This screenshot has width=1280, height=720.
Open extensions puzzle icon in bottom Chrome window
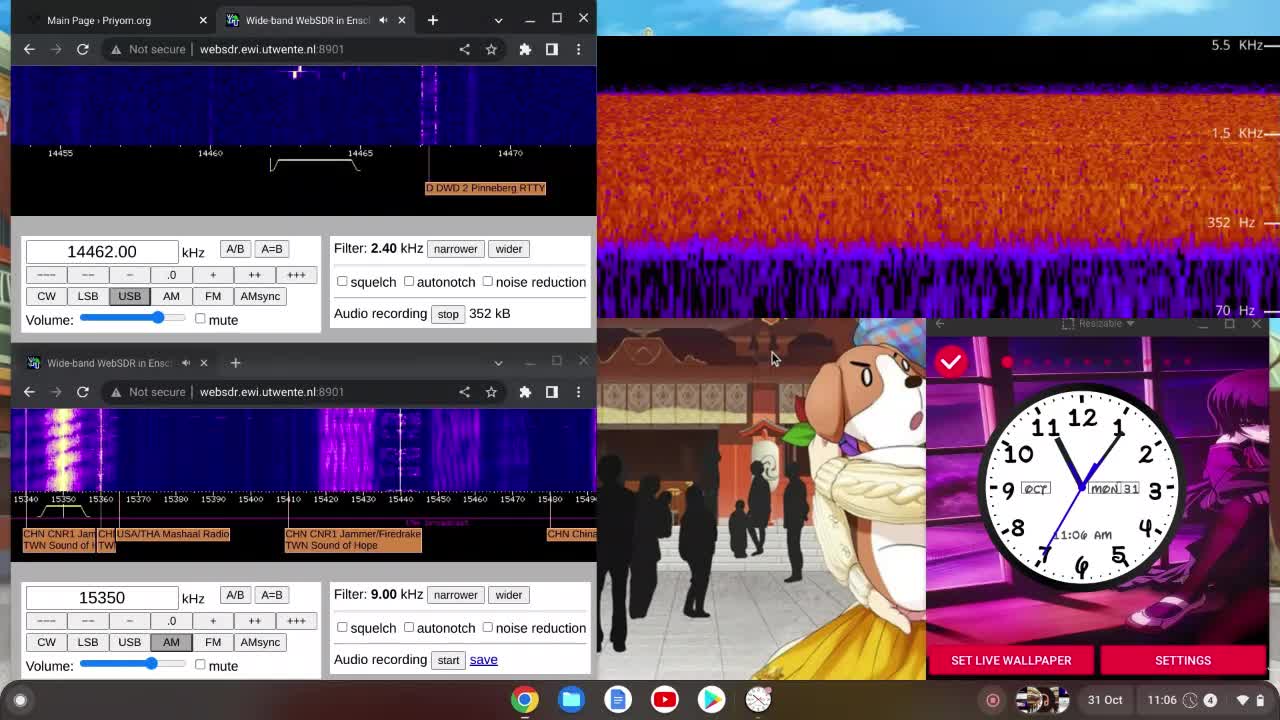525,392
